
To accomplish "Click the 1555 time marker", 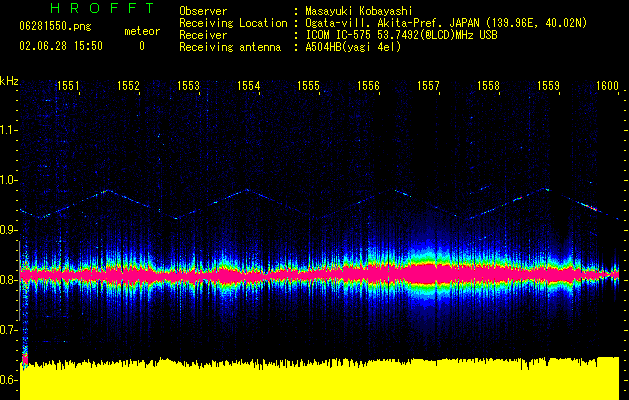I will pos(308,86).
